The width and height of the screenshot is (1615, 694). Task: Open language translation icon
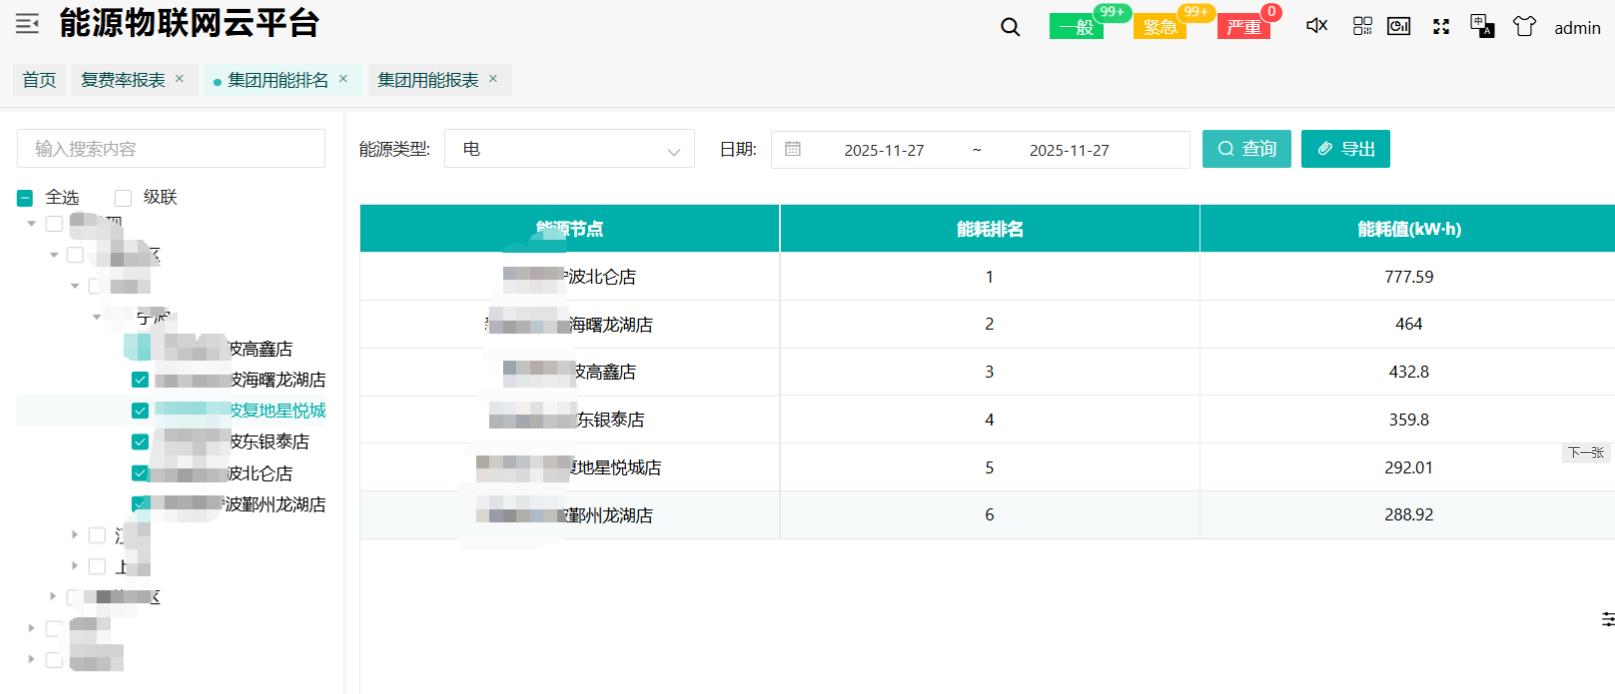tap(1482, 26)
